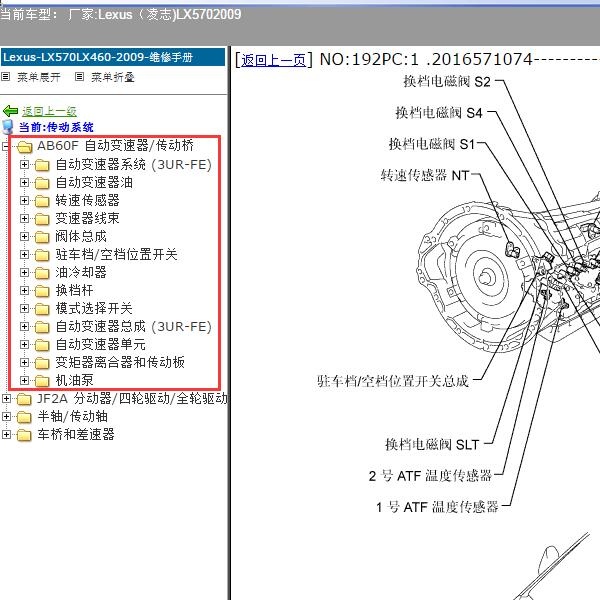Click the 菜单展开 list icon
The image size is (600, 600).
tap(5, 77)
